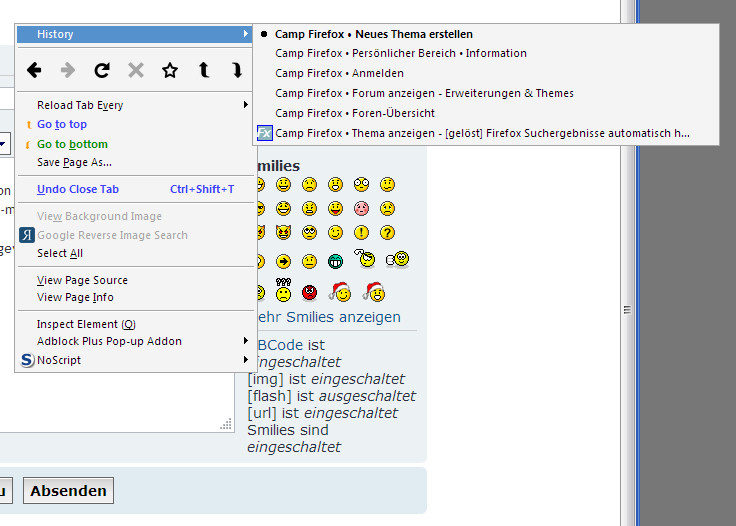The height and width of the screenshot is (526, 736).
Task: Insert the red angry smiley
Action: 309,293
